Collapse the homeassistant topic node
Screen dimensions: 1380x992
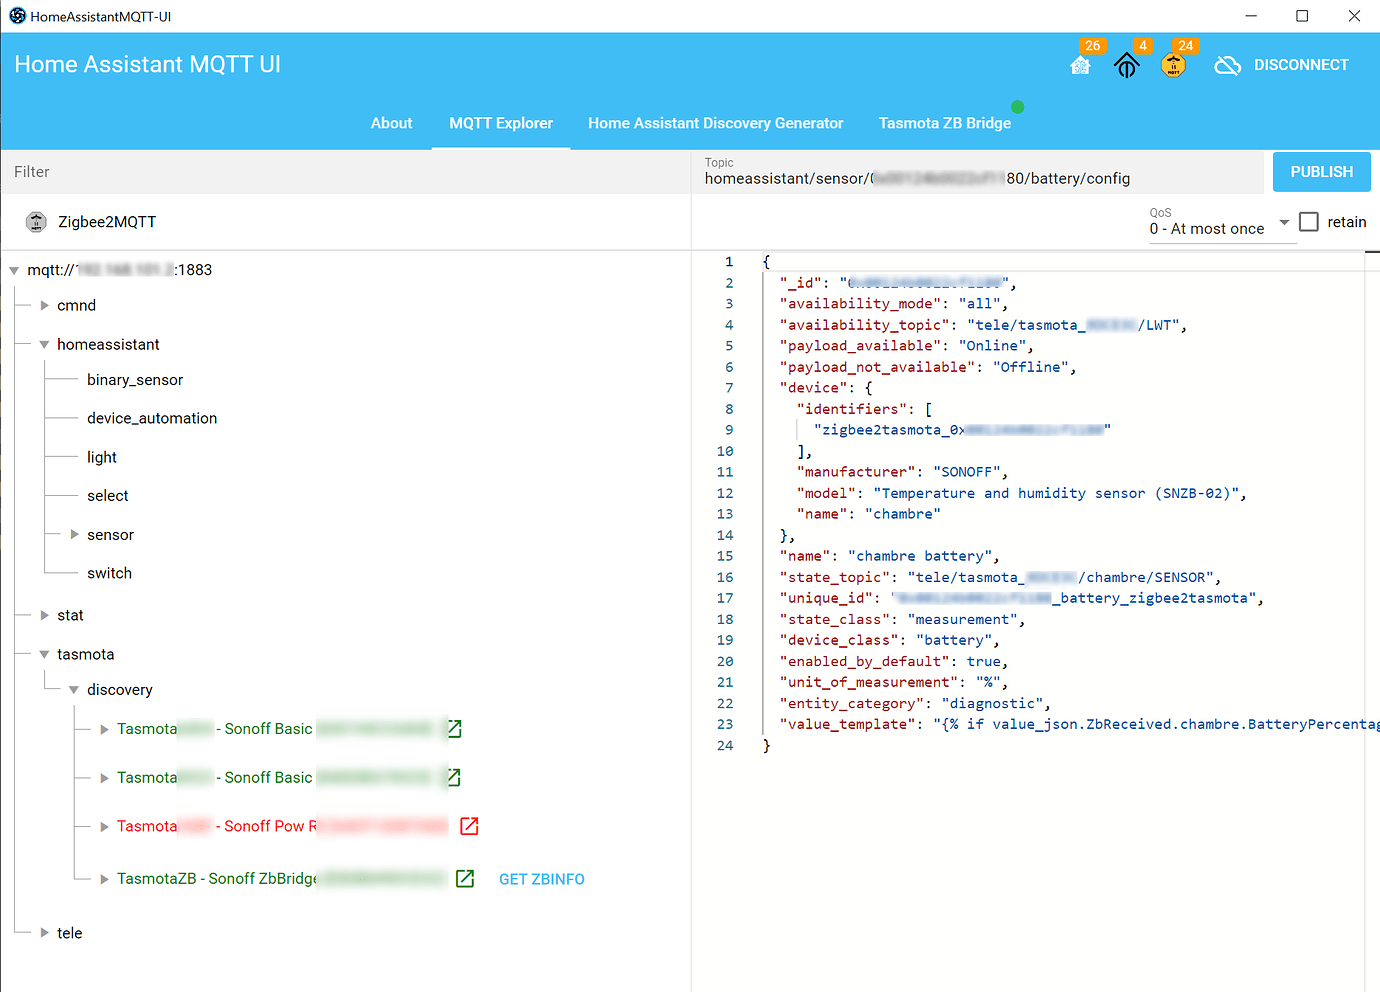pos(44,344)
